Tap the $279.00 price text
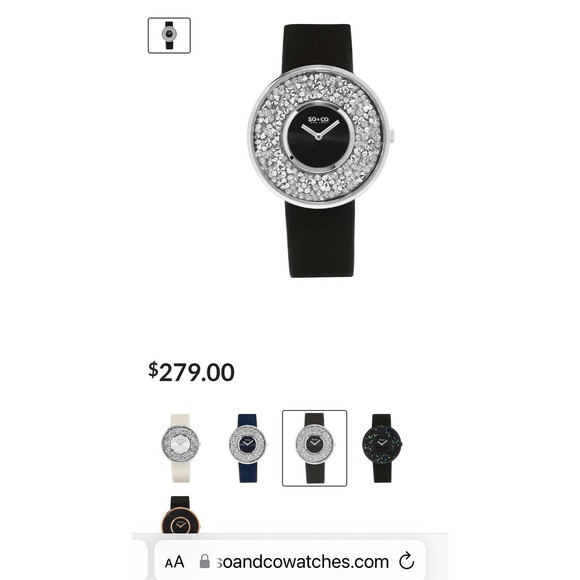Viewport: 580px width, 580px height. click(x=191, y=372)
